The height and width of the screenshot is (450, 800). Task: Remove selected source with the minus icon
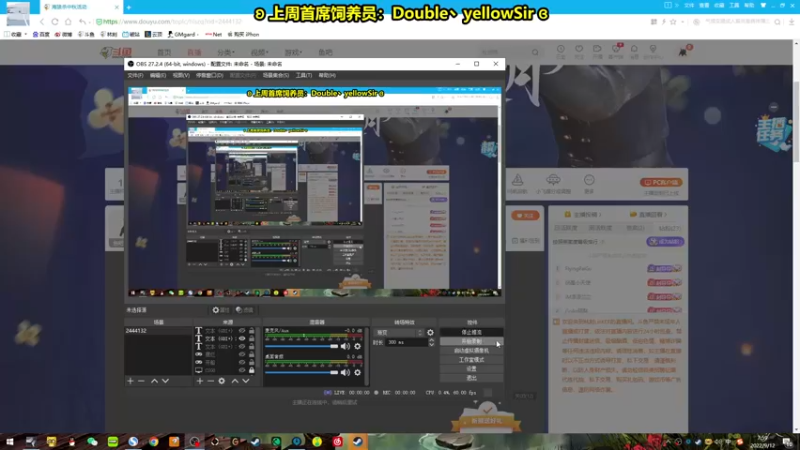tap(211, 381)
